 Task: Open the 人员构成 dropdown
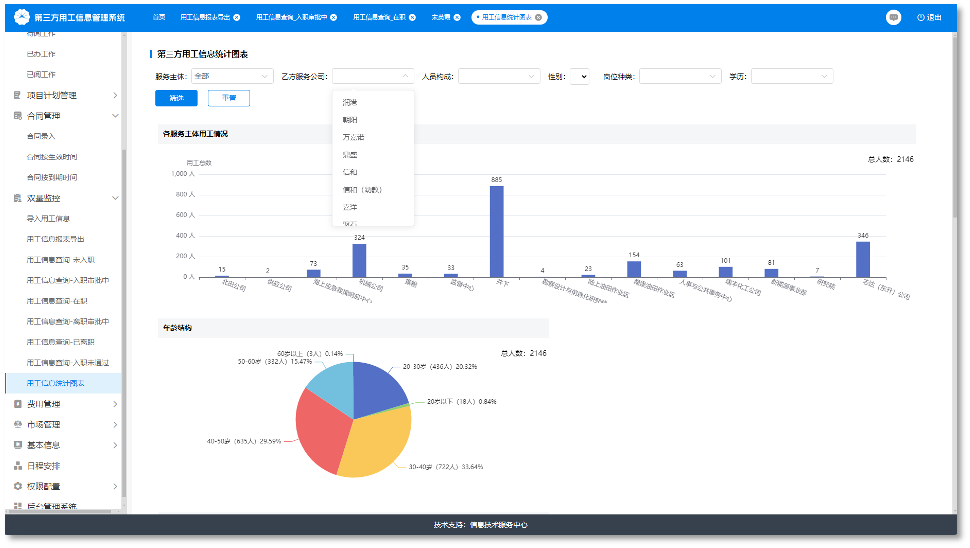[x=499, y=76]
